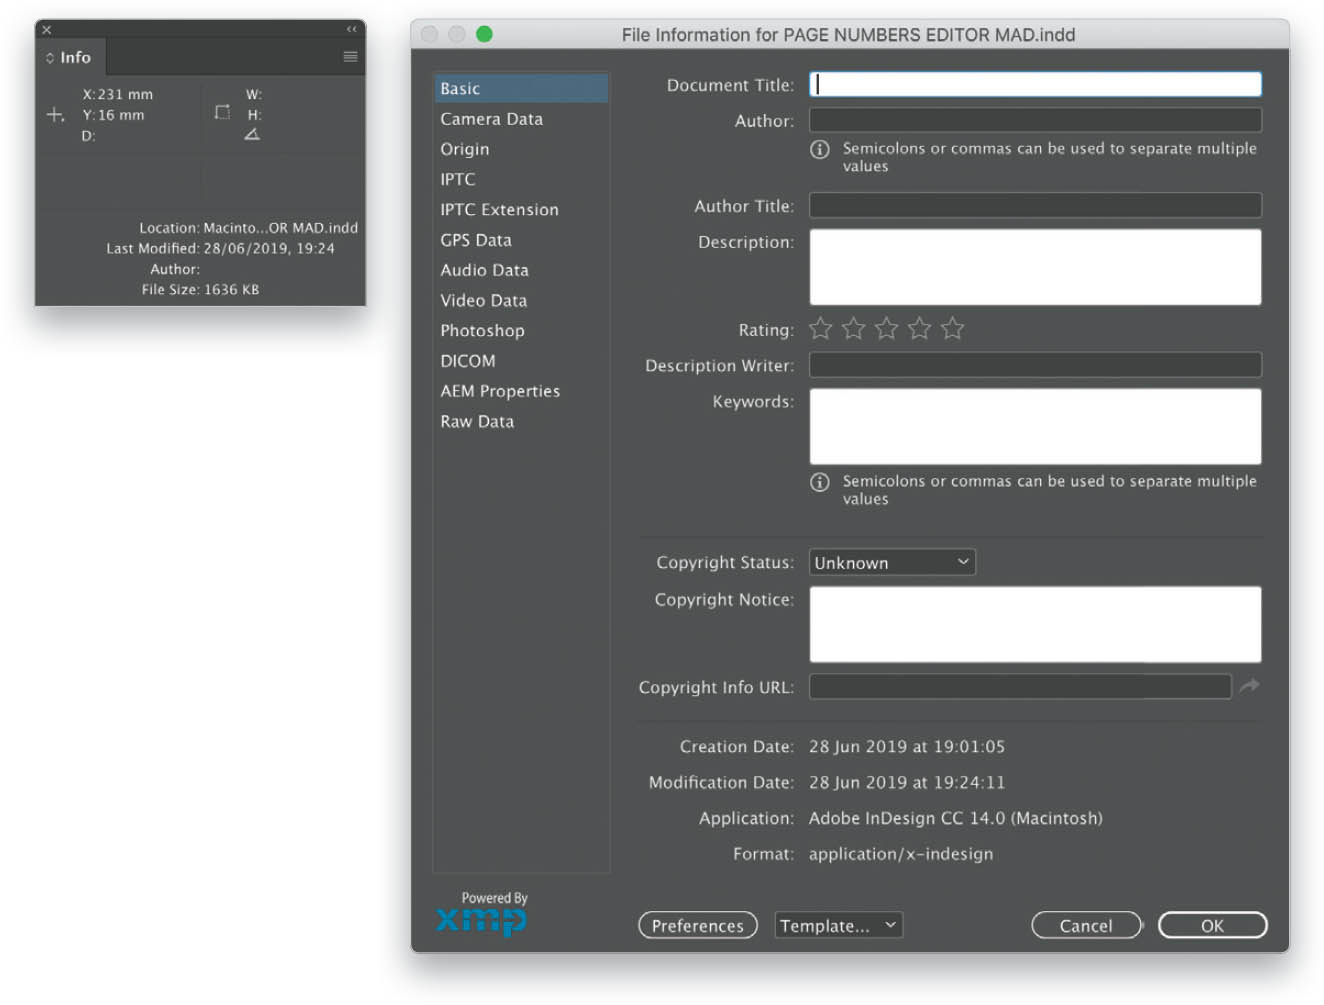Viewport: 1324px width, 1005px height.
Task: Select the Basic category
Action: (521, 88)
